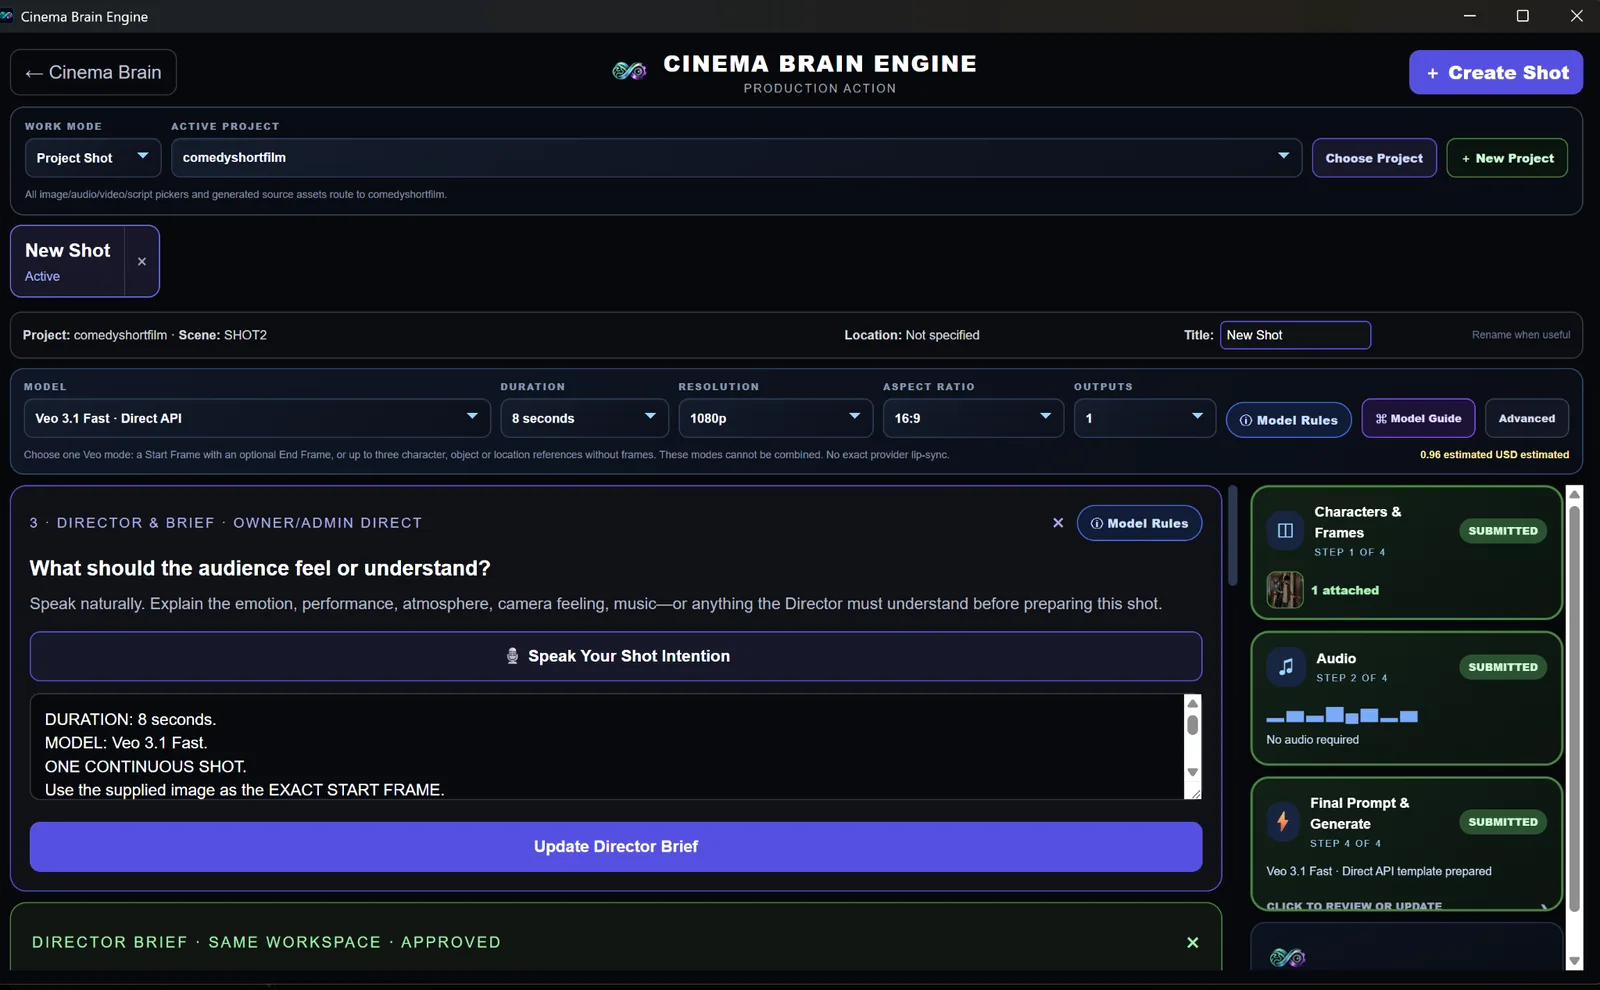Viewport: 1600px width, 990px height.
Task: Open the Model Guide
Action: (1418, 418)
